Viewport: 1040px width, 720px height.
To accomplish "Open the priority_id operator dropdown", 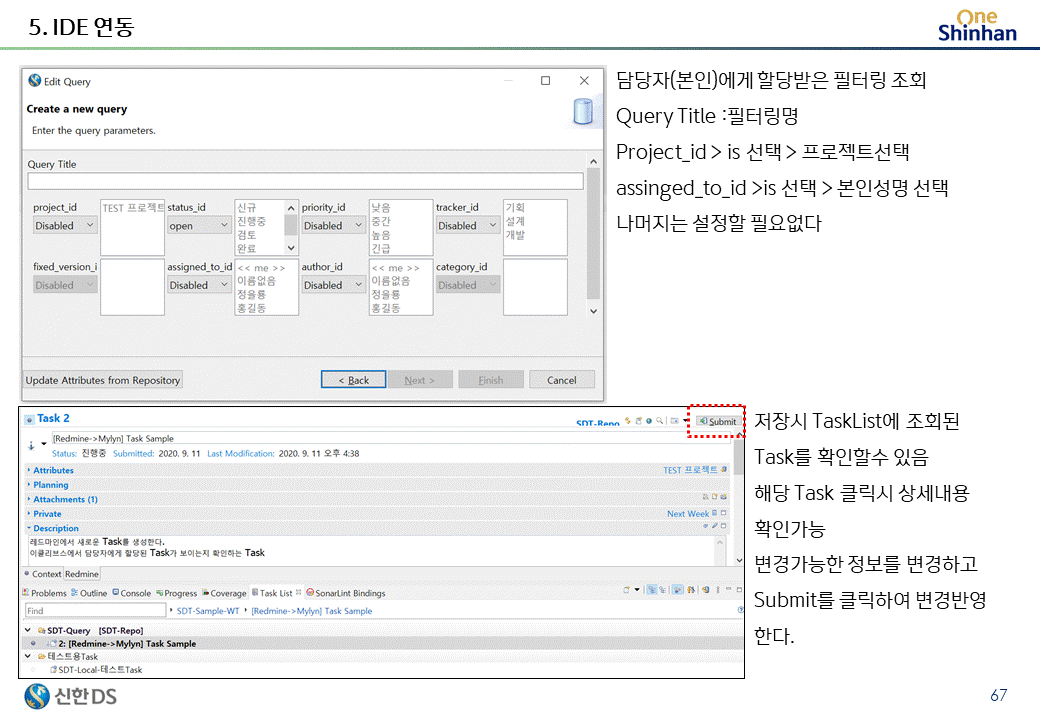I will pos(334,225).
